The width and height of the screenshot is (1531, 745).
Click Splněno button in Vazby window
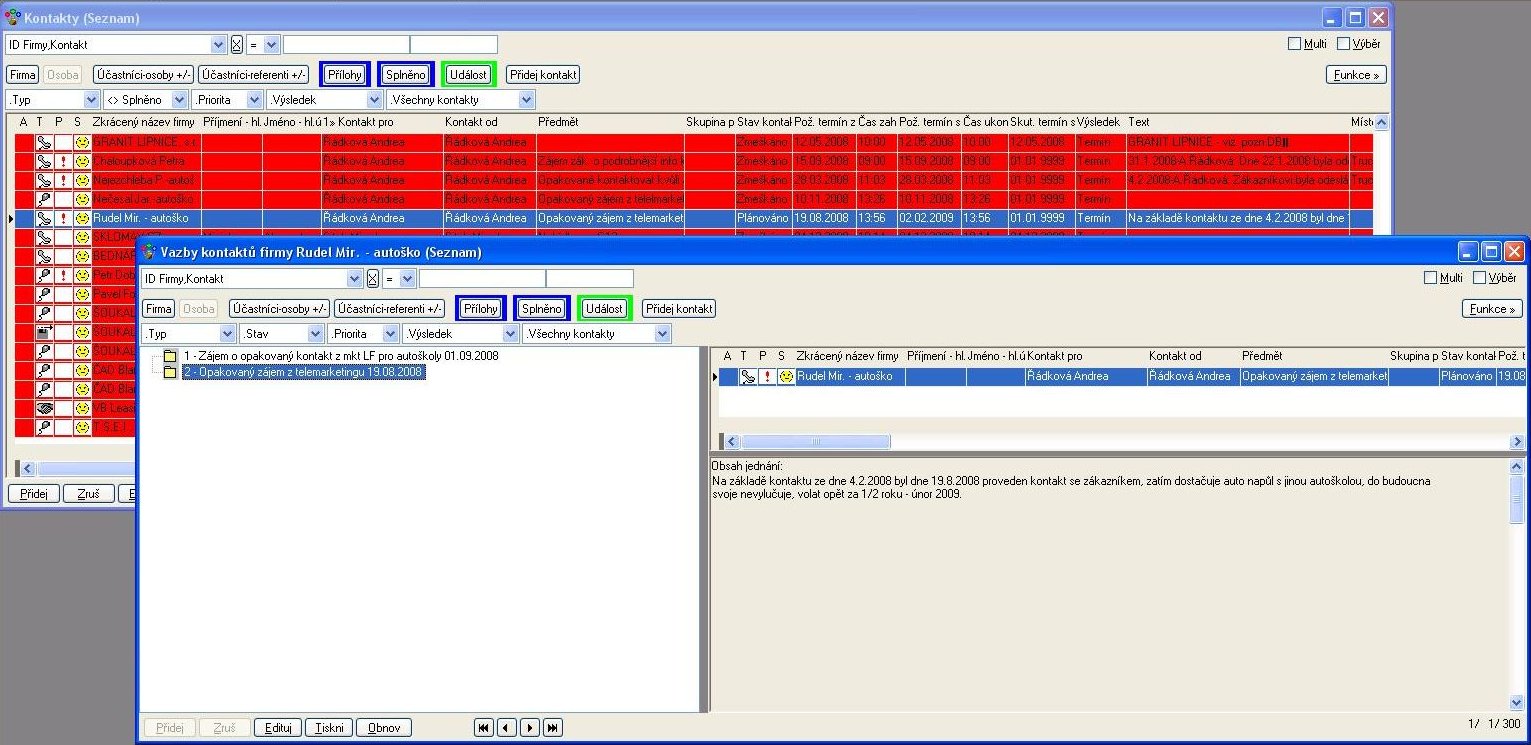click(542, 309)
